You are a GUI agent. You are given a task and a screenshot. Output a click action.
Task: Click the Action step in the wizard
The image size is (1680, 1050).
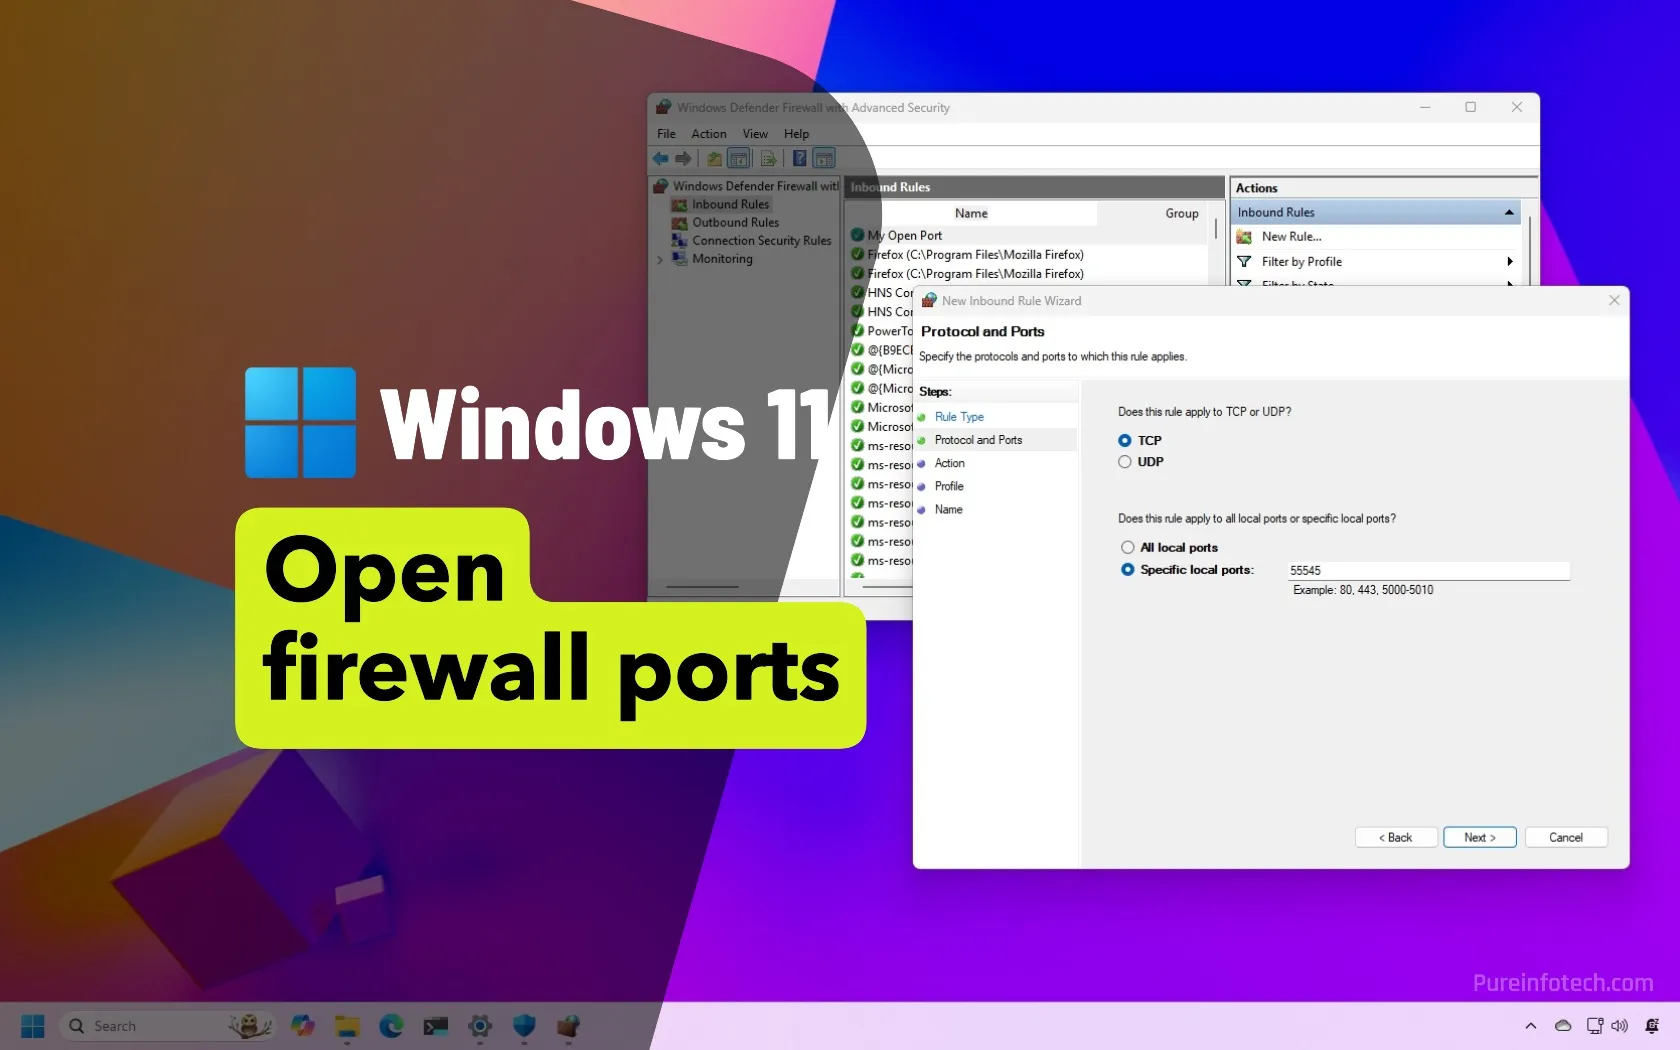[949, 463]
